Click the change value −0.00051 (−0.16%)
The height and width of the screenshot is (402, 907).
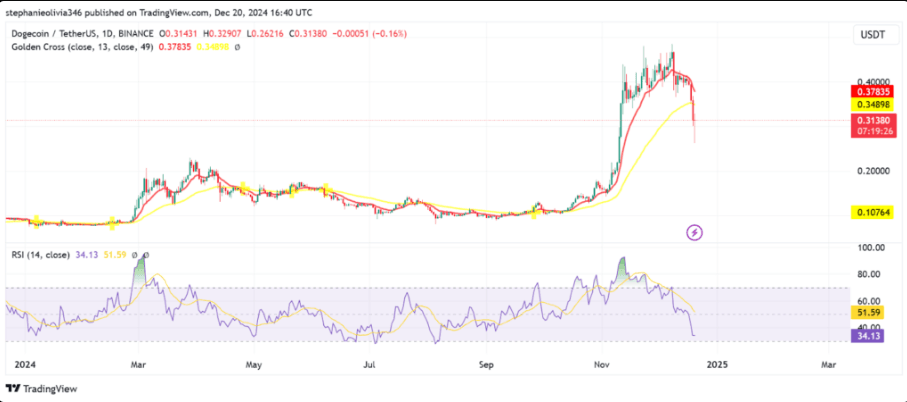point(368,34)
